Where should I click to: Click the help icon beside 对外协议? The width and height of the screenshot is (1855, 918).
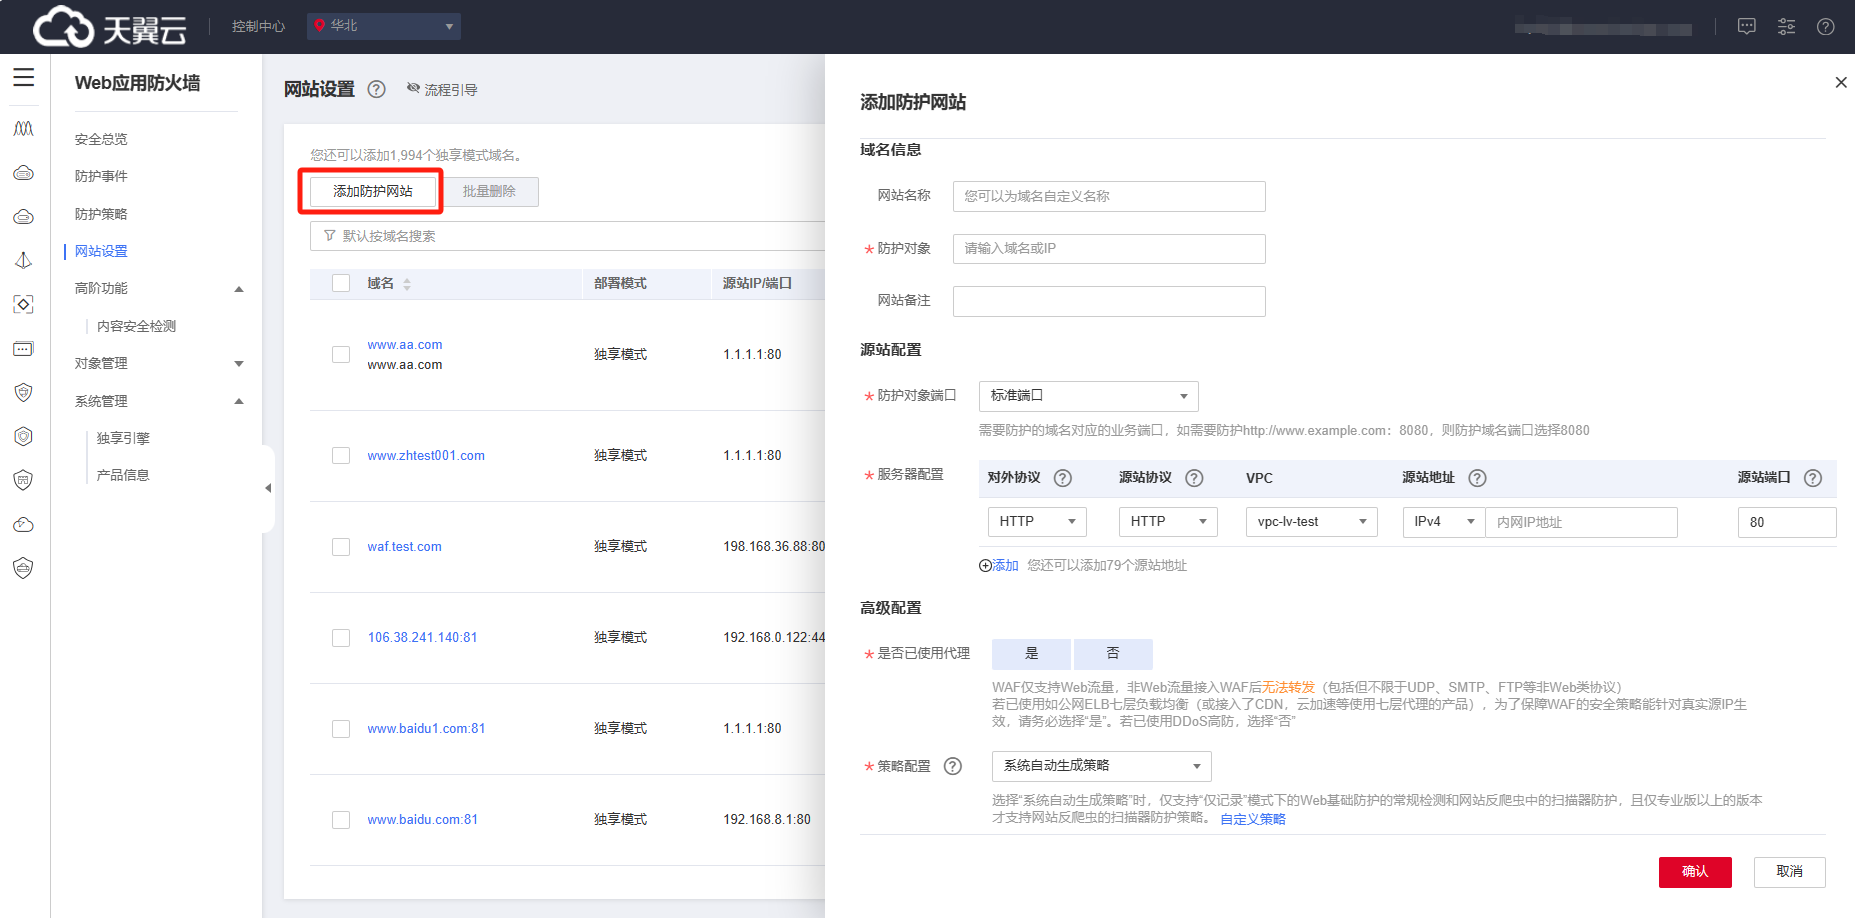pyautogui.click(x=1063, y=478)
